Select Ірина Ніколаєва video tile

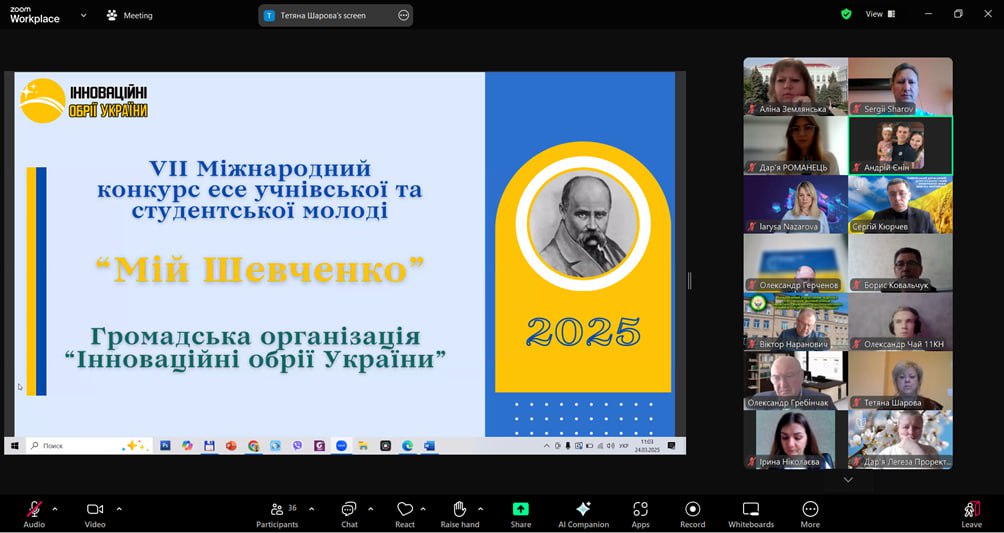pos(796,439)
